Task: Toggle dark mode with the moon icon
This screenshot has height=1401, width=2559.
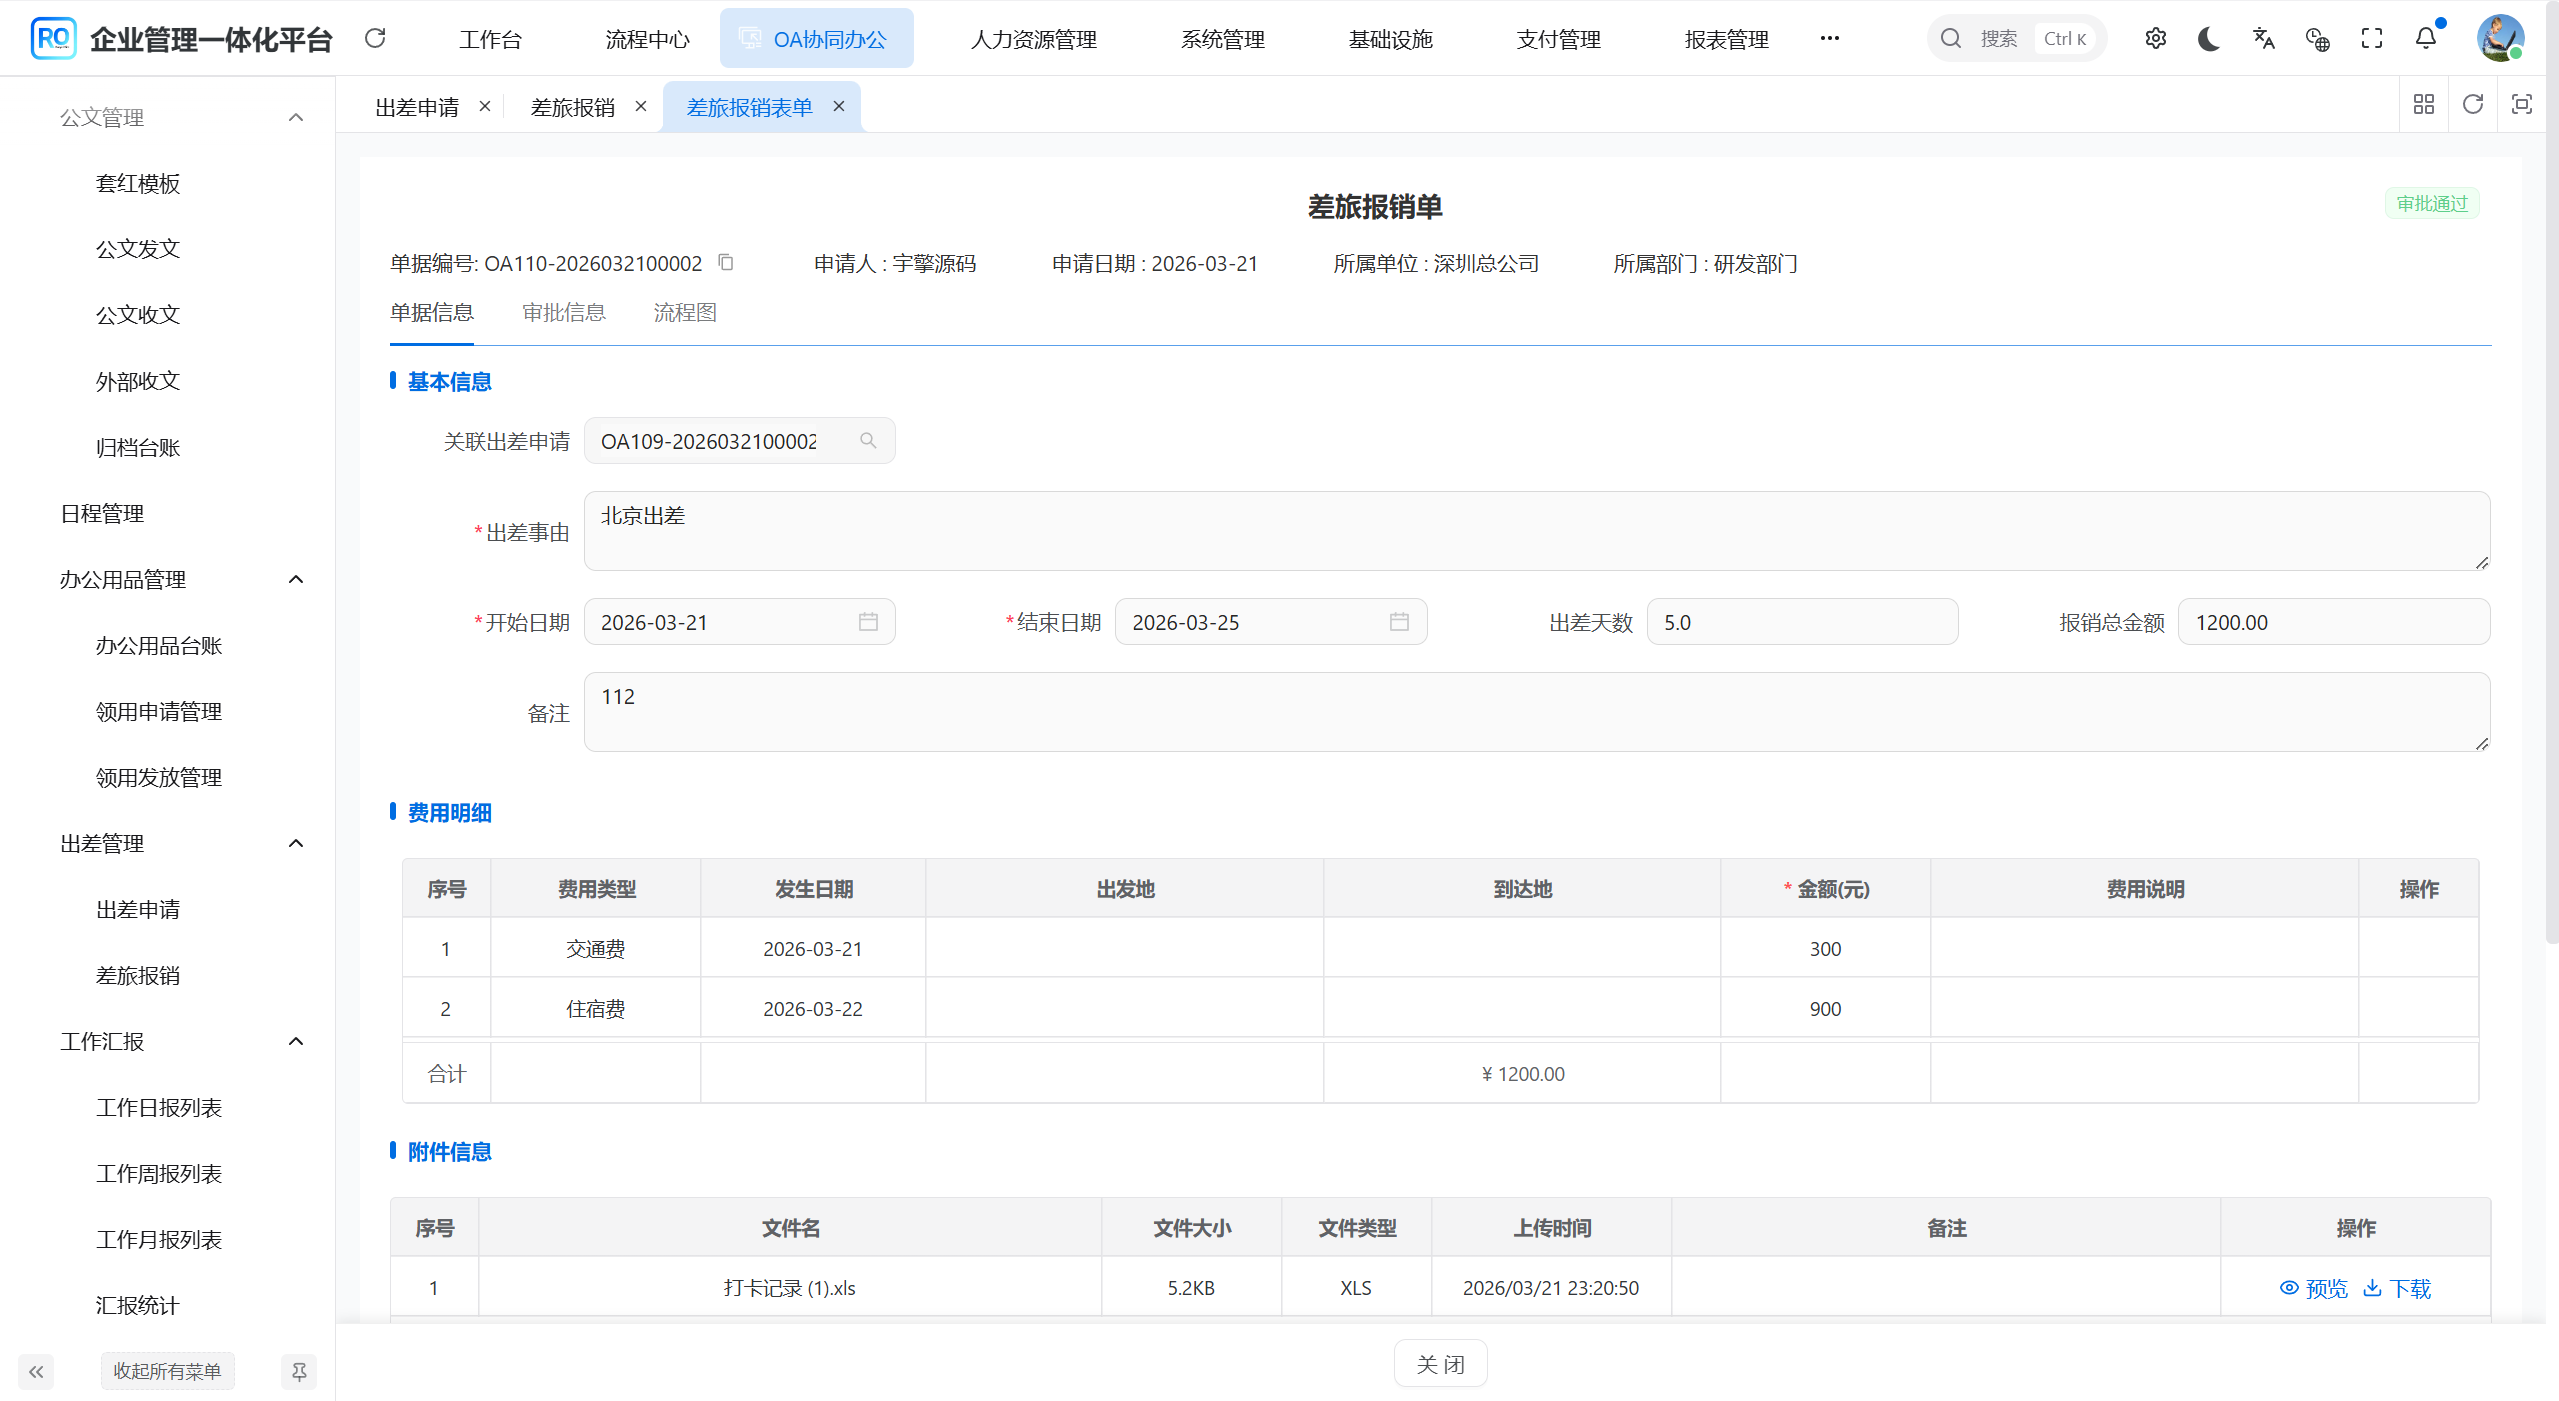Action: (x=2209, y=38)
